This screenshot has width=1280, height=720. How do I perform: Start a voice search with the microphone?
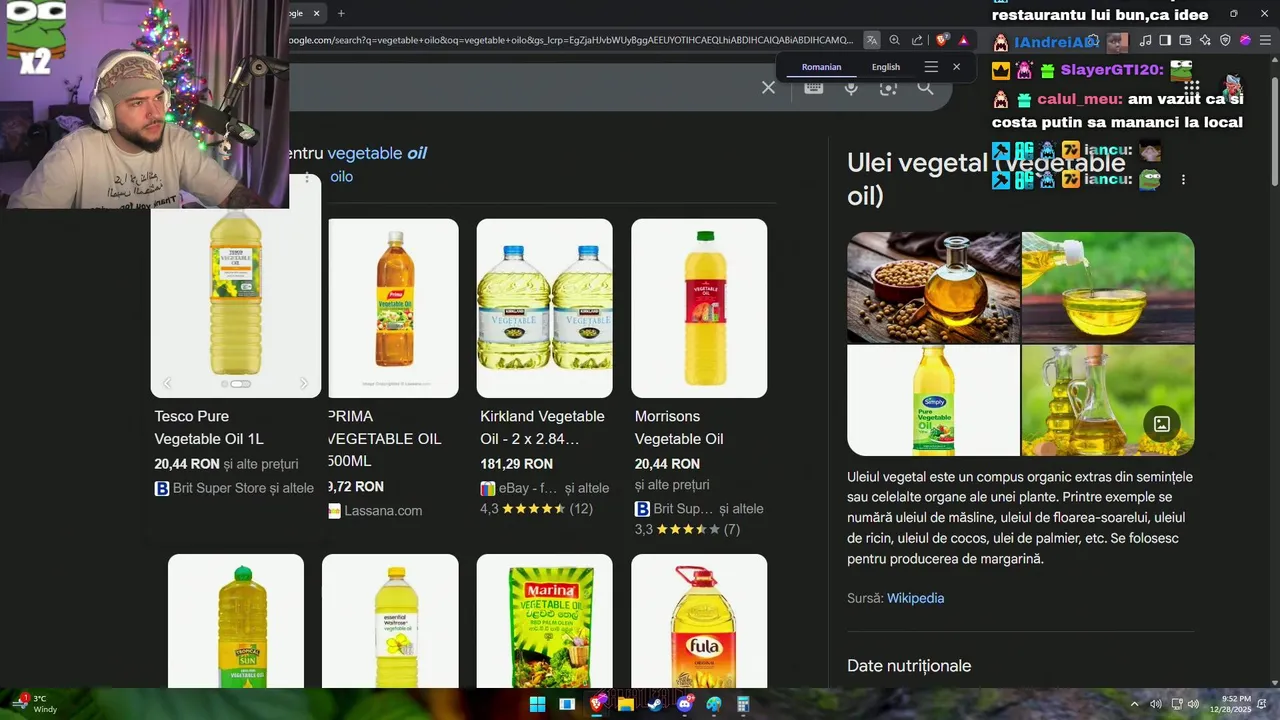pyautogui.click(x=851, y=88)
